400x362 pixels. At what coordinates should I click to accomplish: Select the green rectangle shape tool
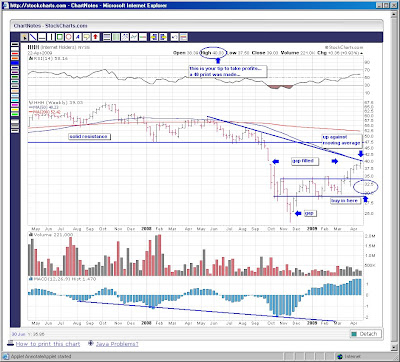point(60,37)
